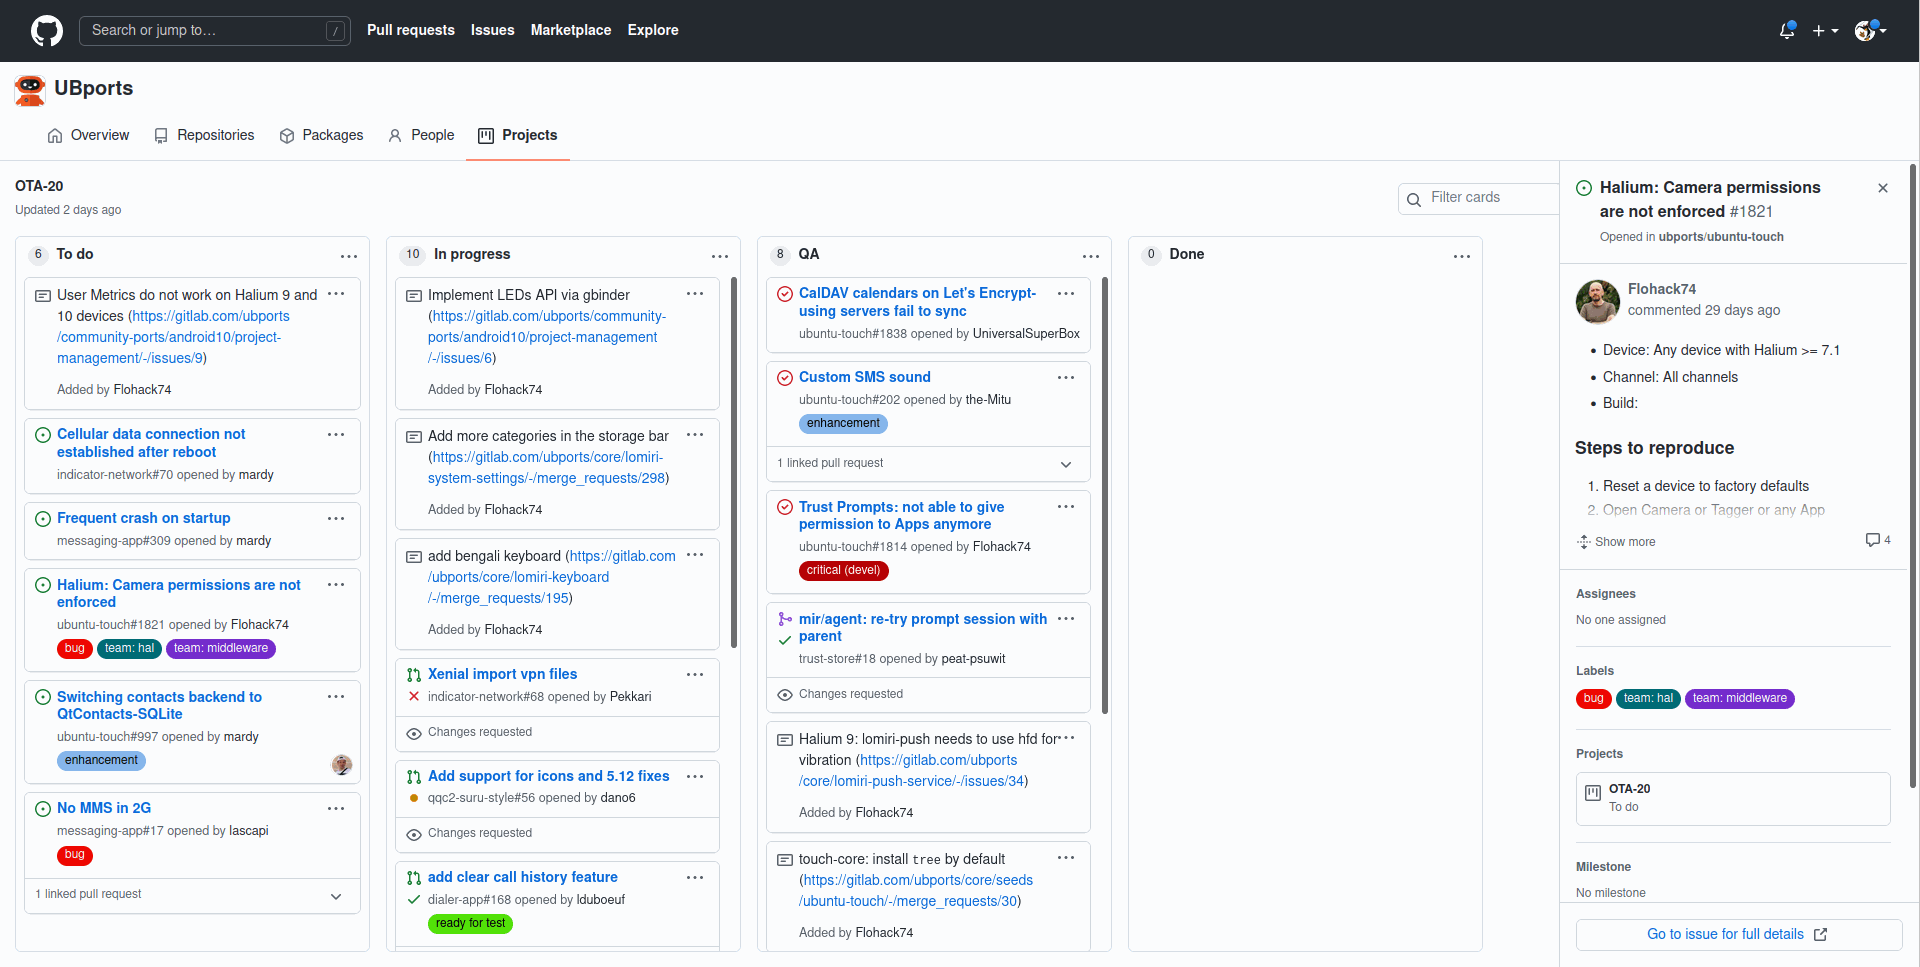The image size is (1920, 967).
Task: Open Done column three-dot menu
Action: point(1461,256)
